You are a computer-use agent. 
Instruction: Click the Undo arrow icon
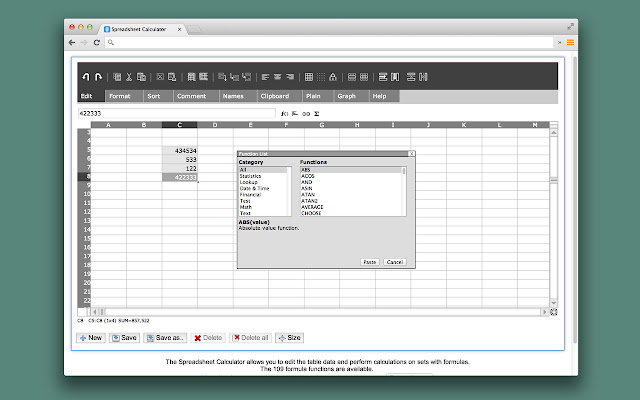point(86,77)
